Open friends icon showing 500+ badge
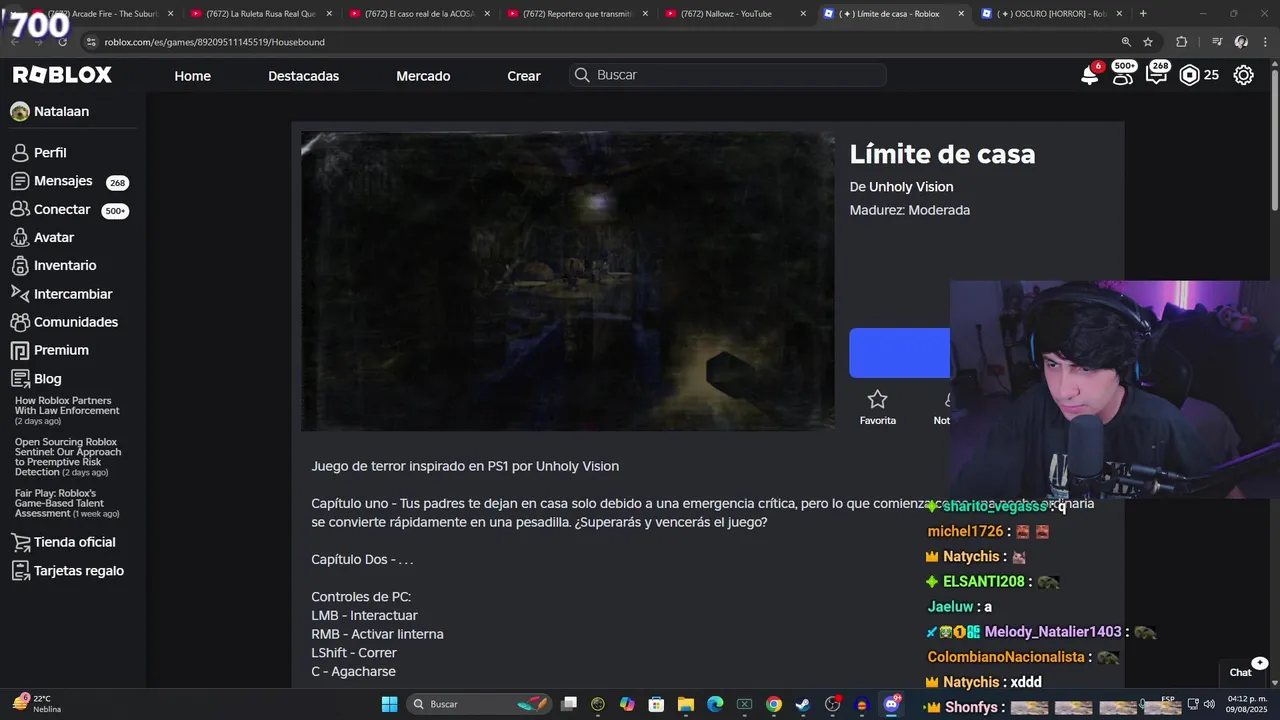Image resolution: width=1280 pixels, height=720 pixels. click(1123, 75)
